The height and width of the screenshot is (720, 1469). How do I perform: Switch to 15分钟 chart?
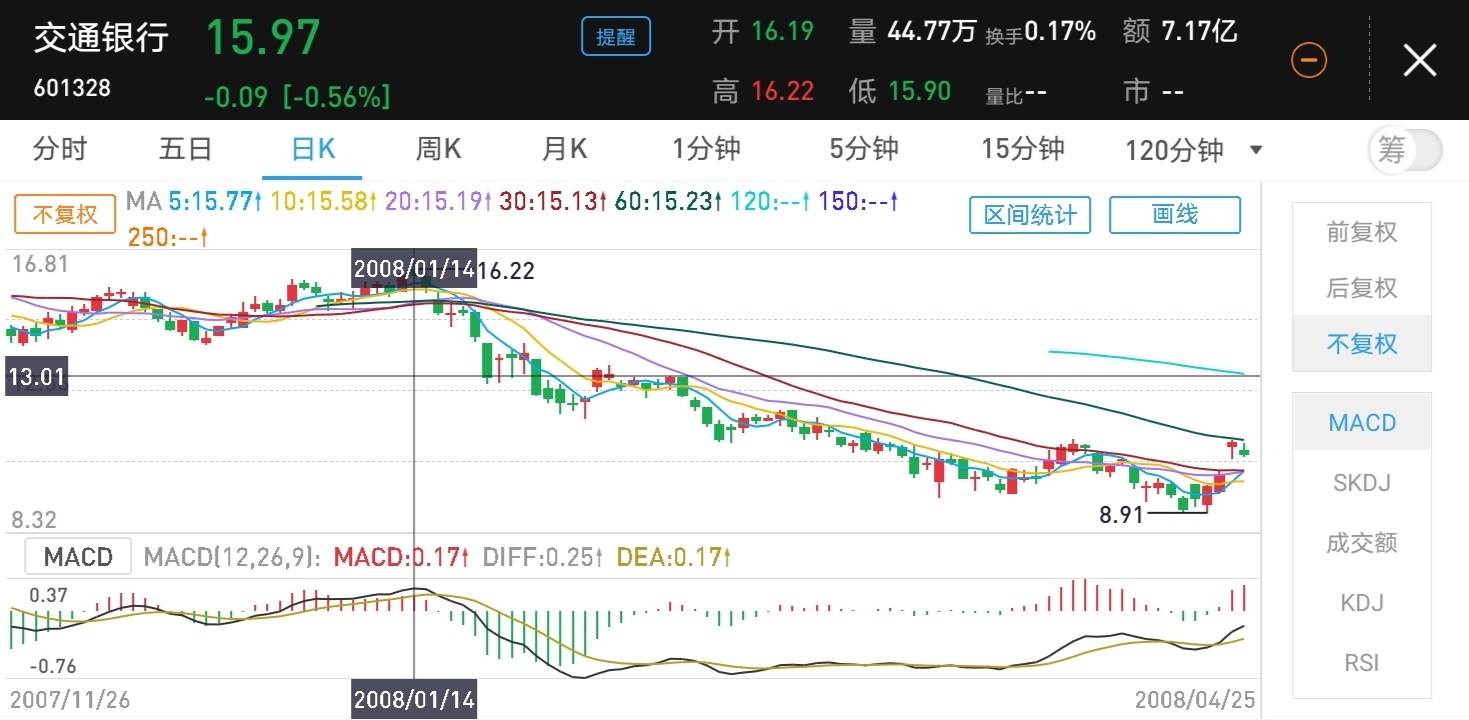click(1023, 150)
